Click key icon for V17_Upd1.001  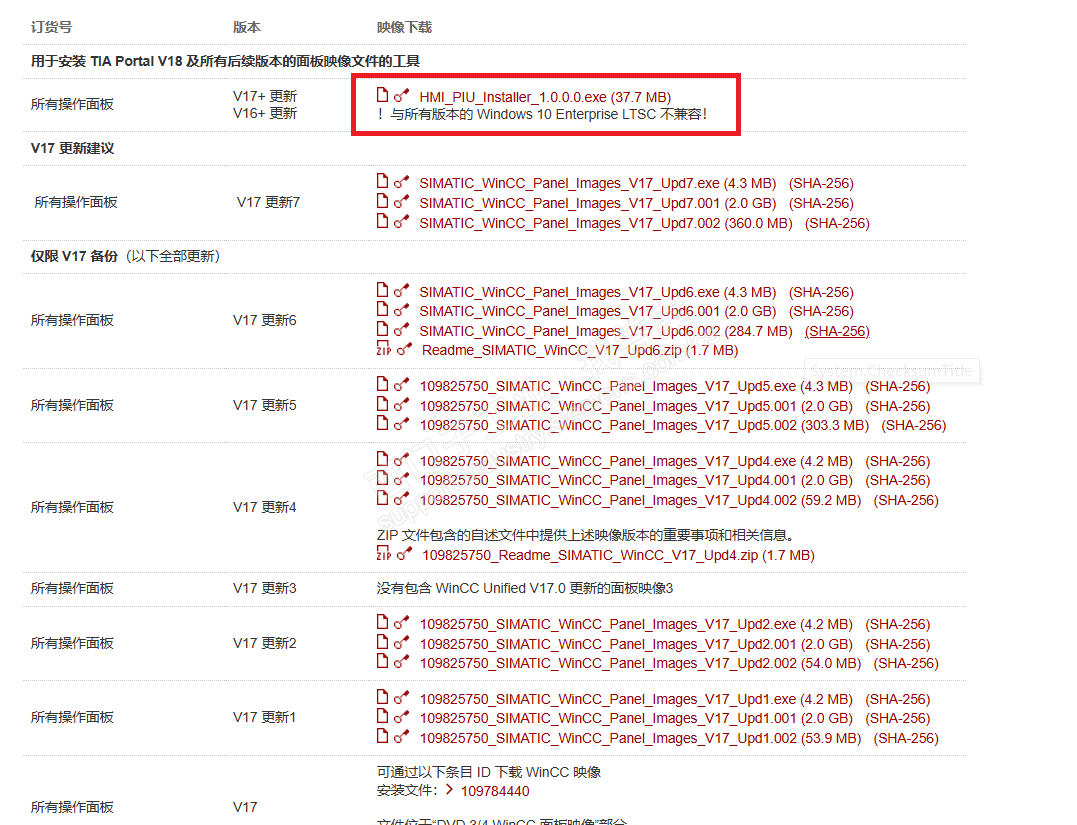pos(402,717)
